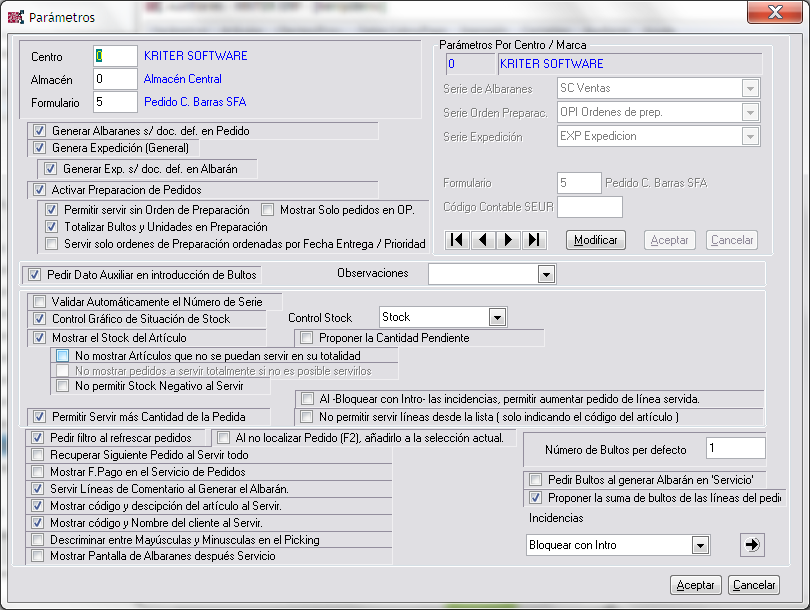The width and height of the screenshot is (810, 610).
Task: Click the Almacén input field
Action: 115,79
